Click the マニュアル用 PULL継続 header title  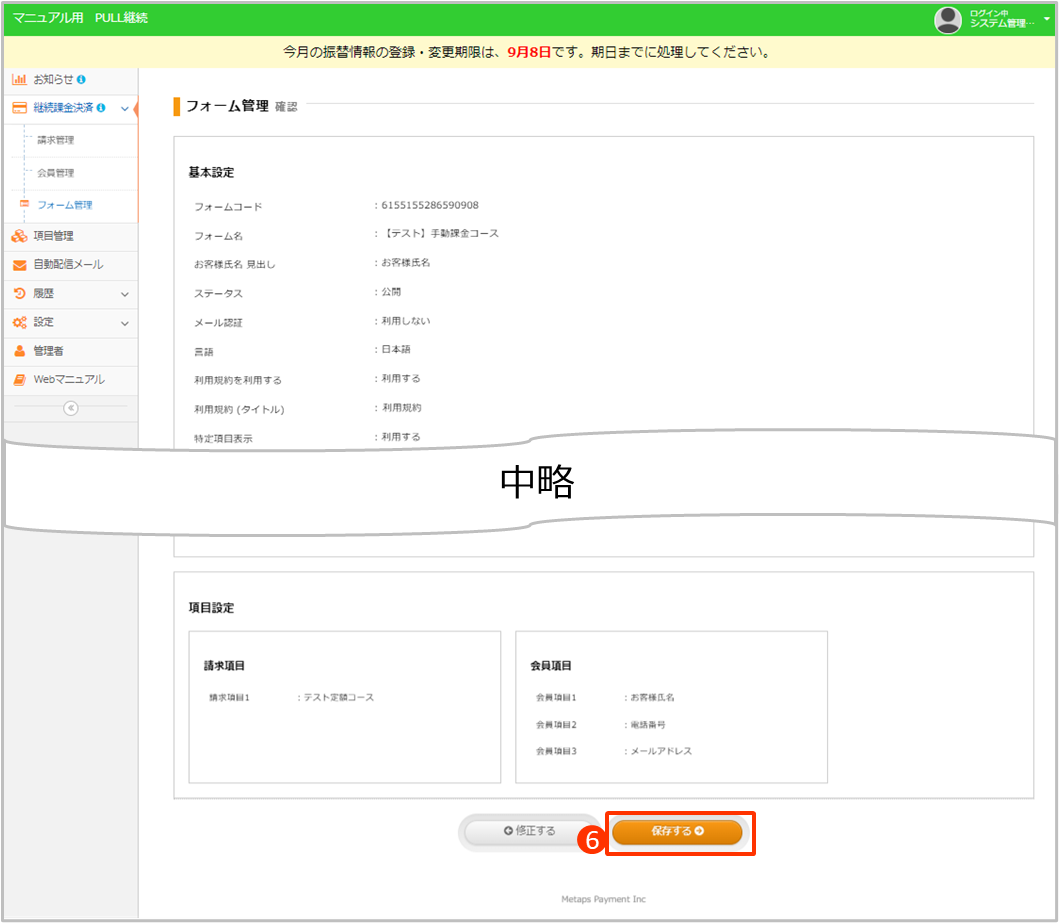80,18
